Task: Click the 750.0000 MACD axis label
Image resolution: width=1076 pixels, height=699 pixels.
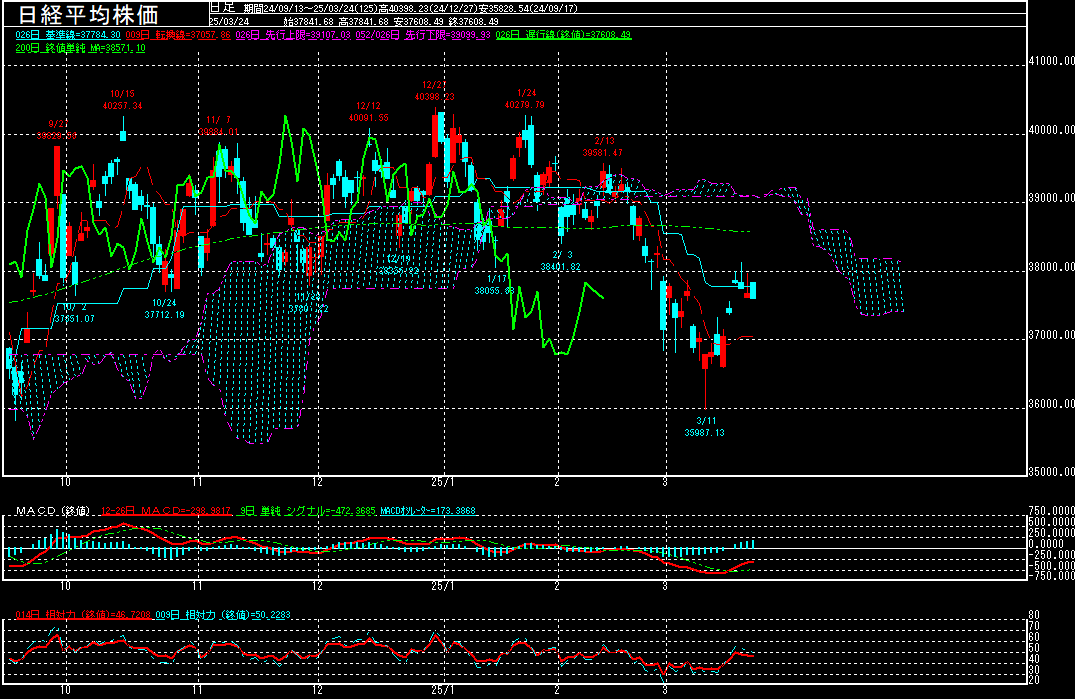Action: point(1052,511)
